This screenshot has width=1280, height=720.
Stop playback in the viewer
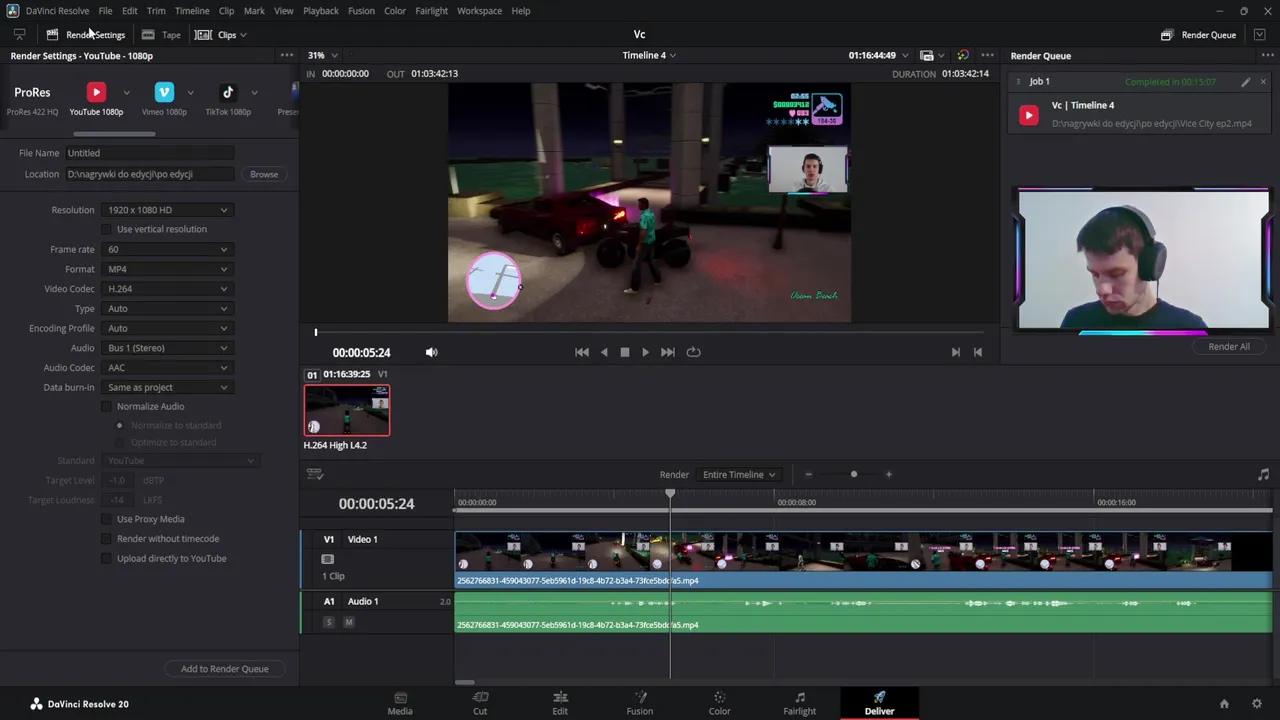point(625,352)
